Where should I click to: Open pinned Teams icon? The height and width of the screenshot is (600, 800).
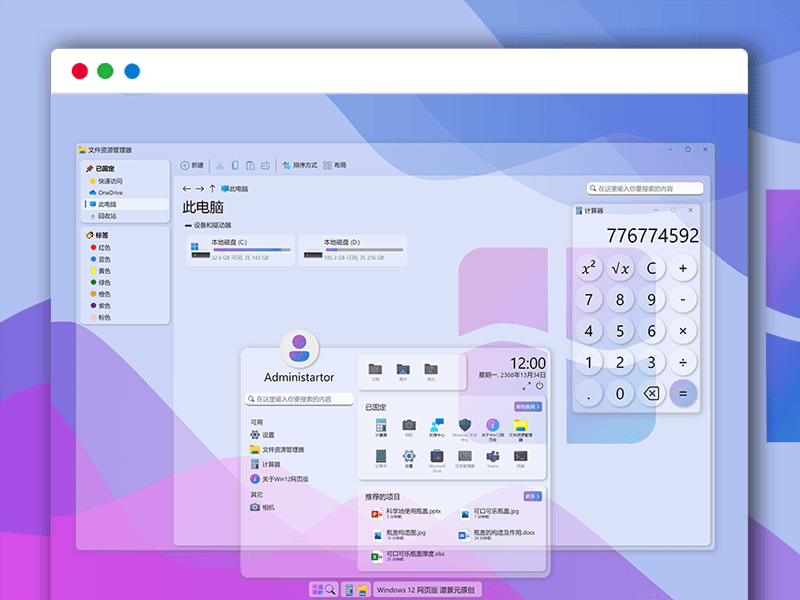(492, 458)
